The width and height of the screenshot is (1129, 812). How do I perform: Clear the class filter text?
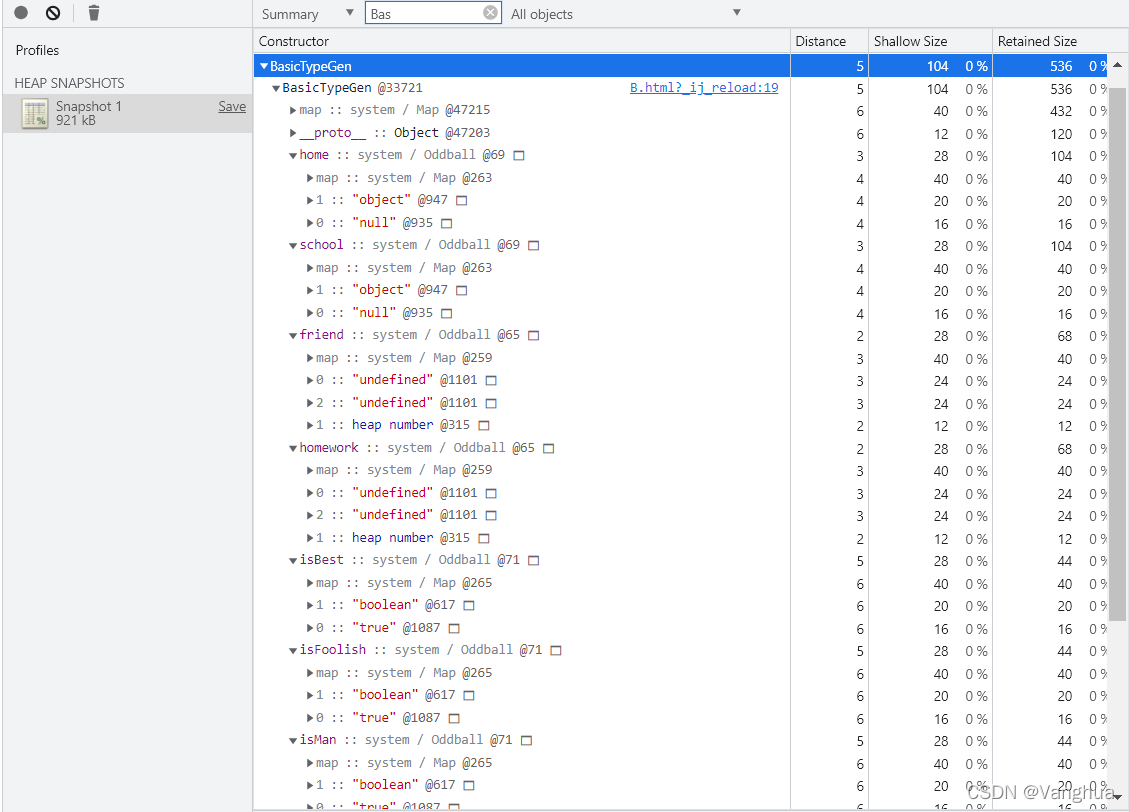(490, 12)
